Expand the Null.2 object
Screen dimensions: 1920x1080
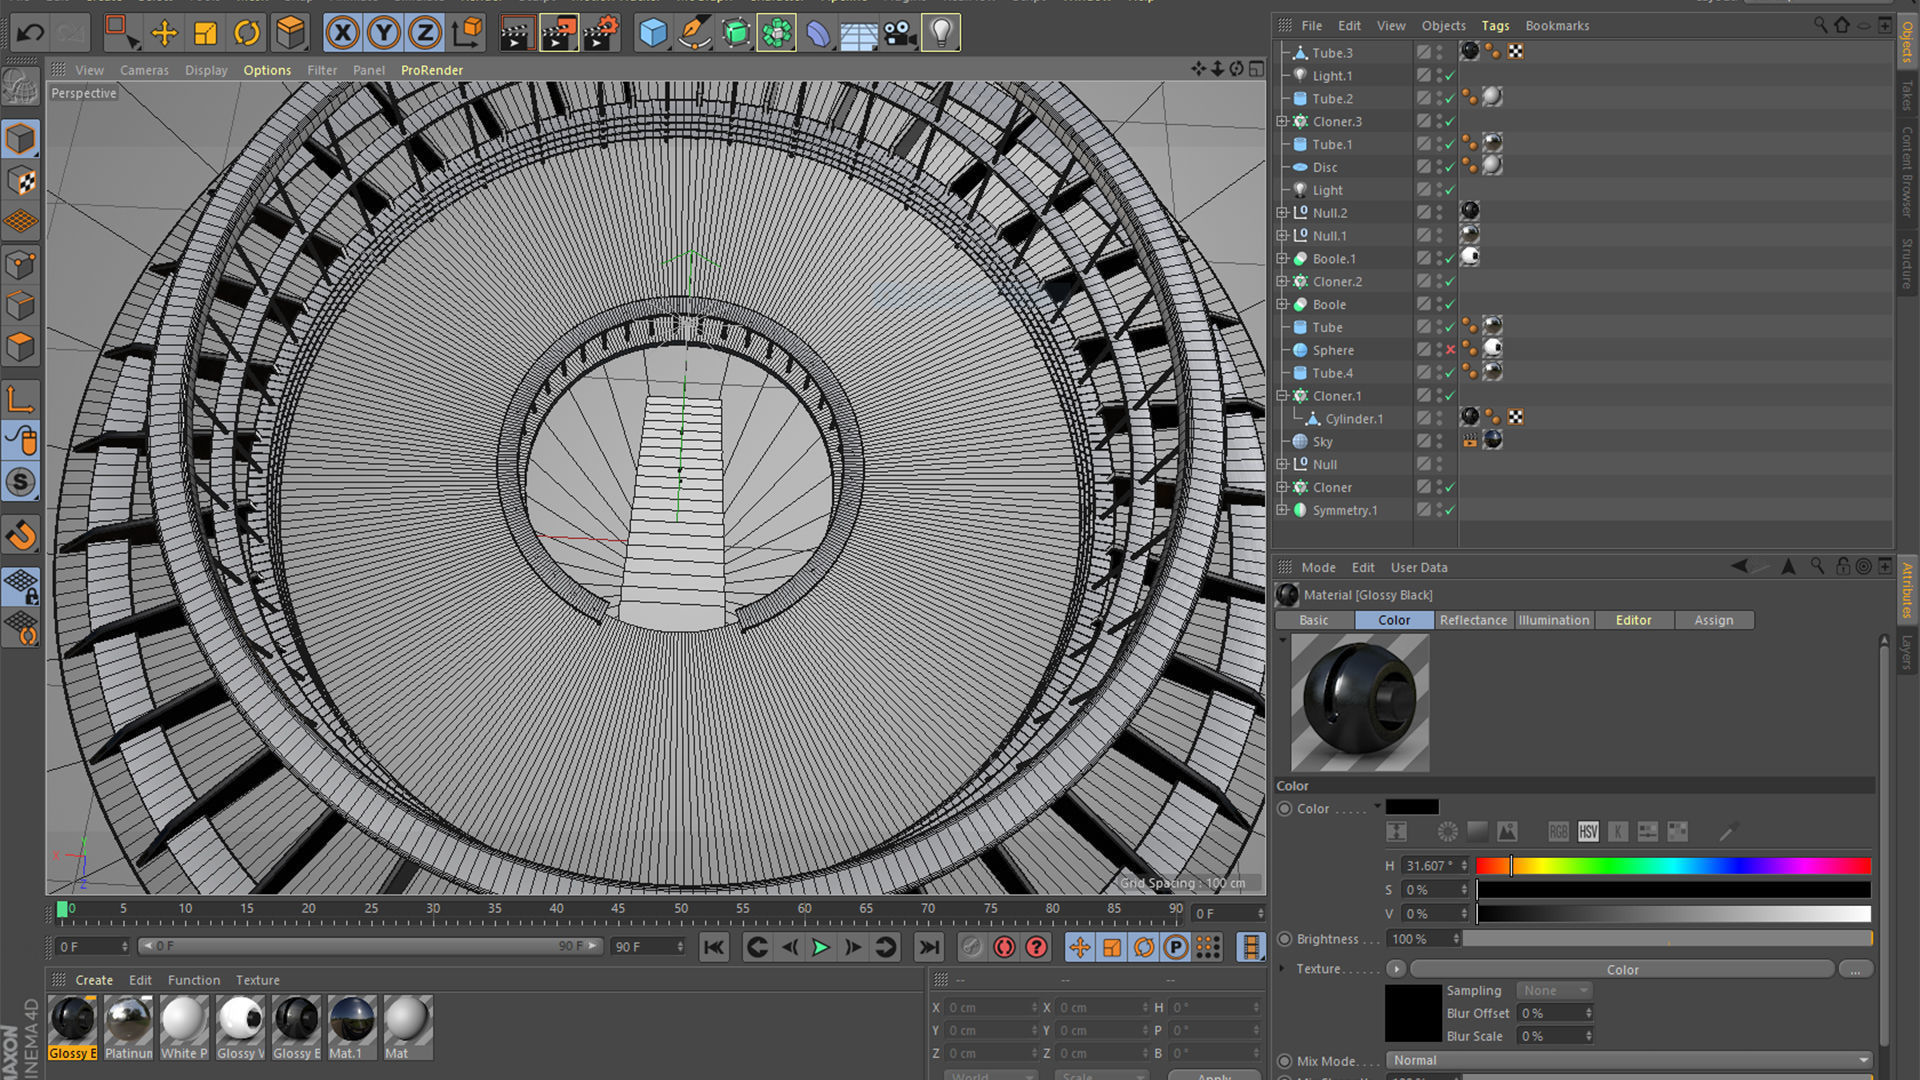(1282, 213)
